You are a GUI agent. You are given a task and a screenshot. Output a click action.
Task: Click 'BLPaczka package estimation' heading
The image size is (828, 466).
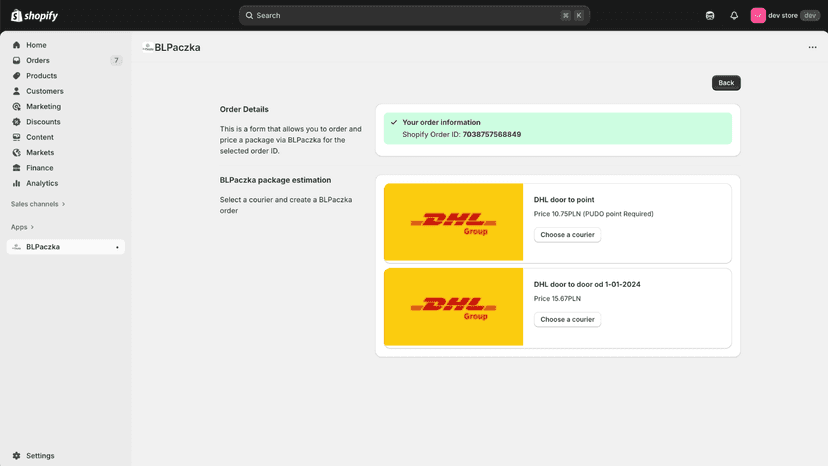[275, 180]
